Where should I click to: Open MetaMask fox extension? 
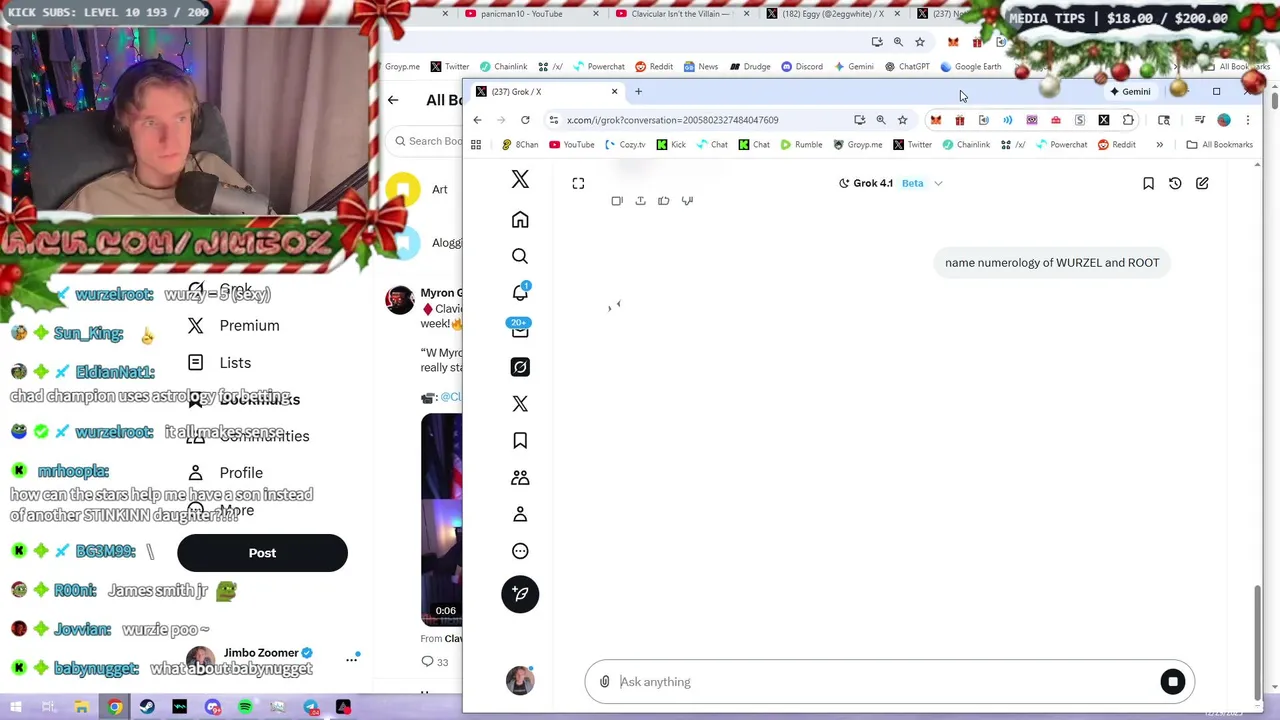pos(935,120)
